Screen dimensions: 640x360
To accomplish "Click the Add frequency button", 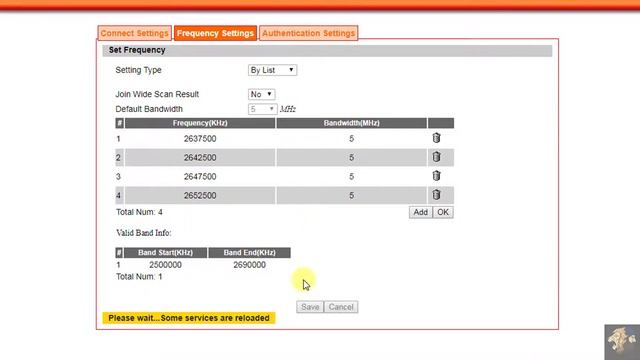I will tap(420, 212).
